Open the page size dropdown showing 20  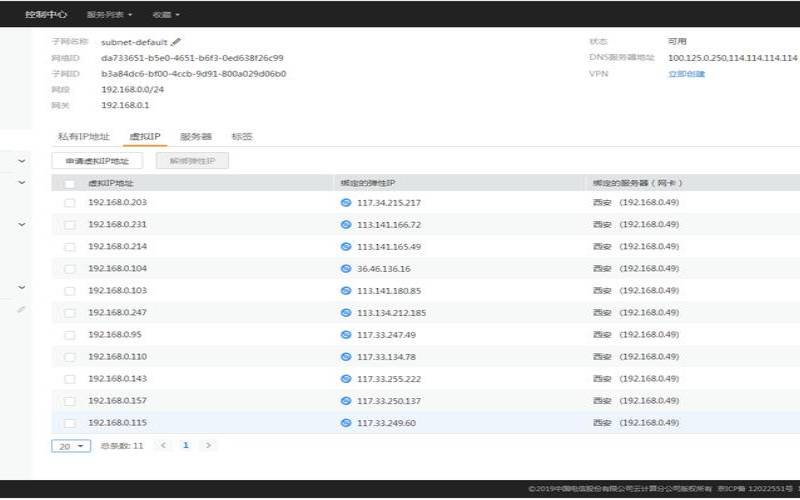point(71,446)
